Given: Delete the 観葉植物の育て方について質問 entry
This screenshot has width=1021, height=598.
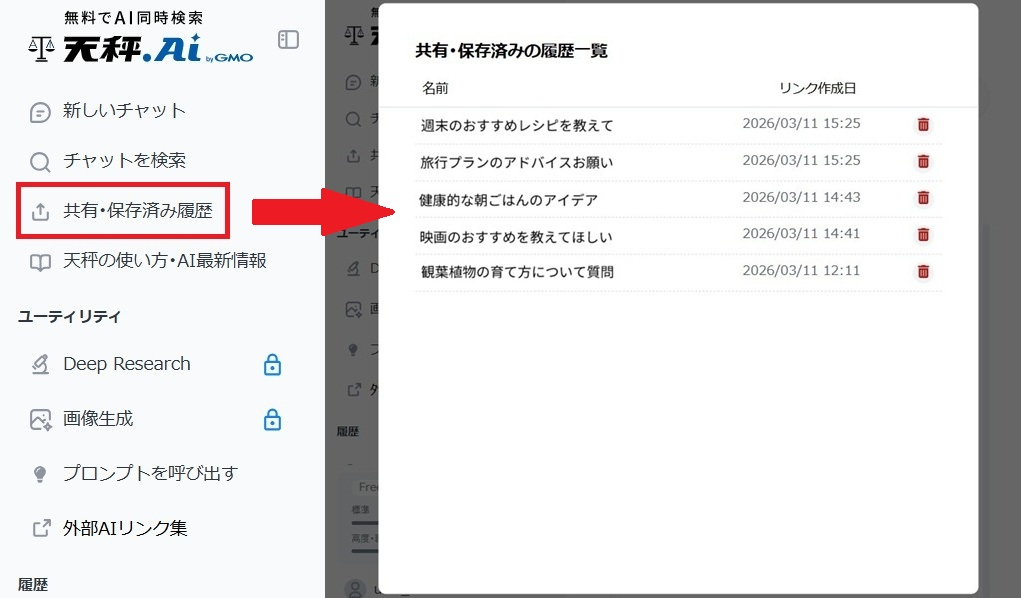Looking at the screenshot, I should point(923,271).
